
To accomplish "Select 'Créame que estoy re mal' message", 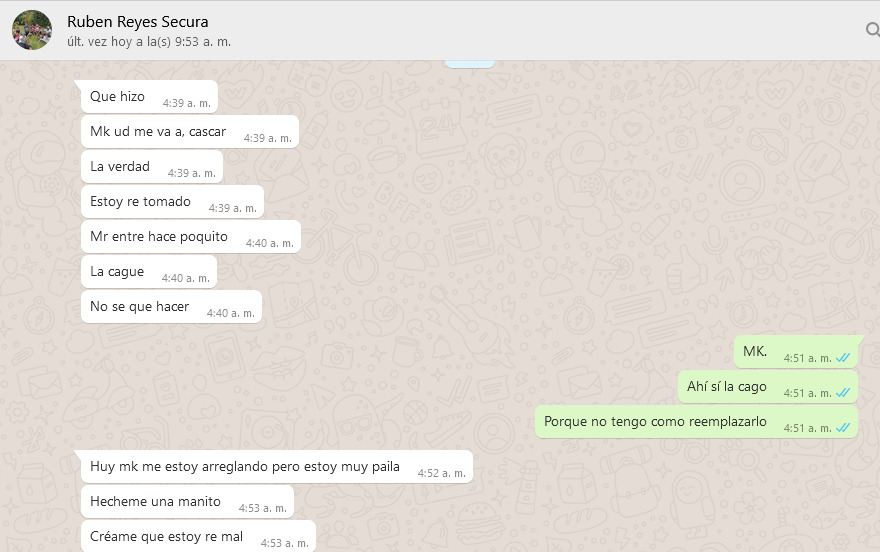I will [198, 536].
